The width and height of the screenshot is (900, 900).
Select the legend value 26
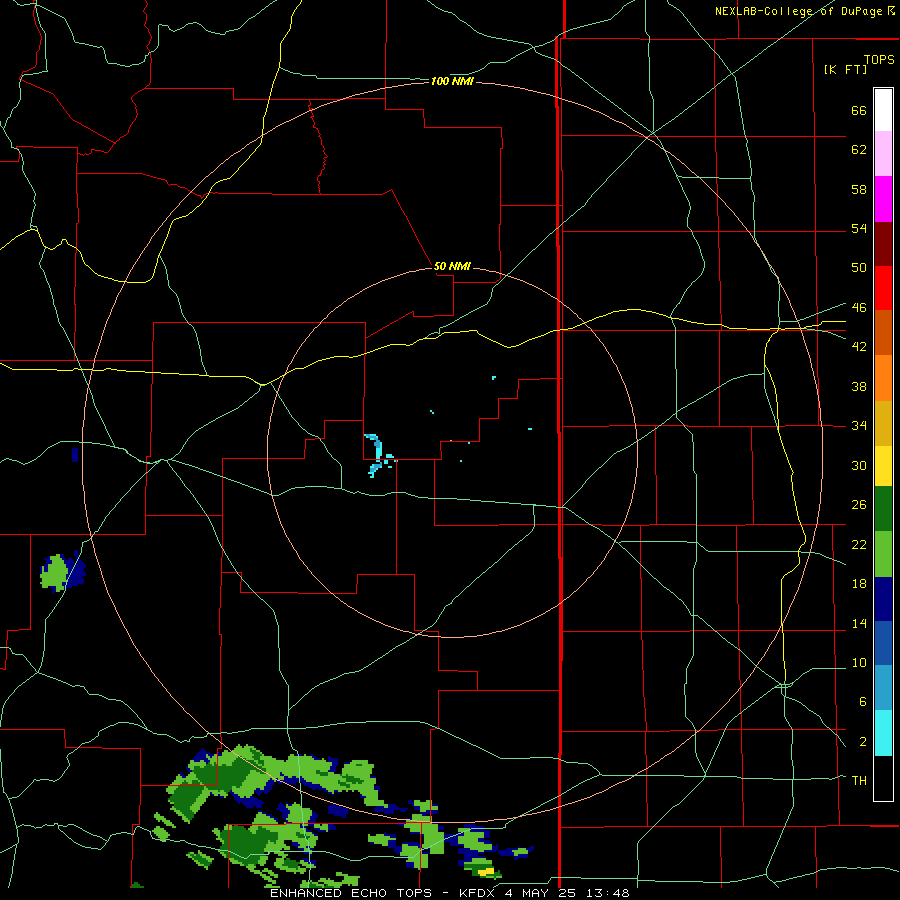pyautogui.click(x=859, y=505)
